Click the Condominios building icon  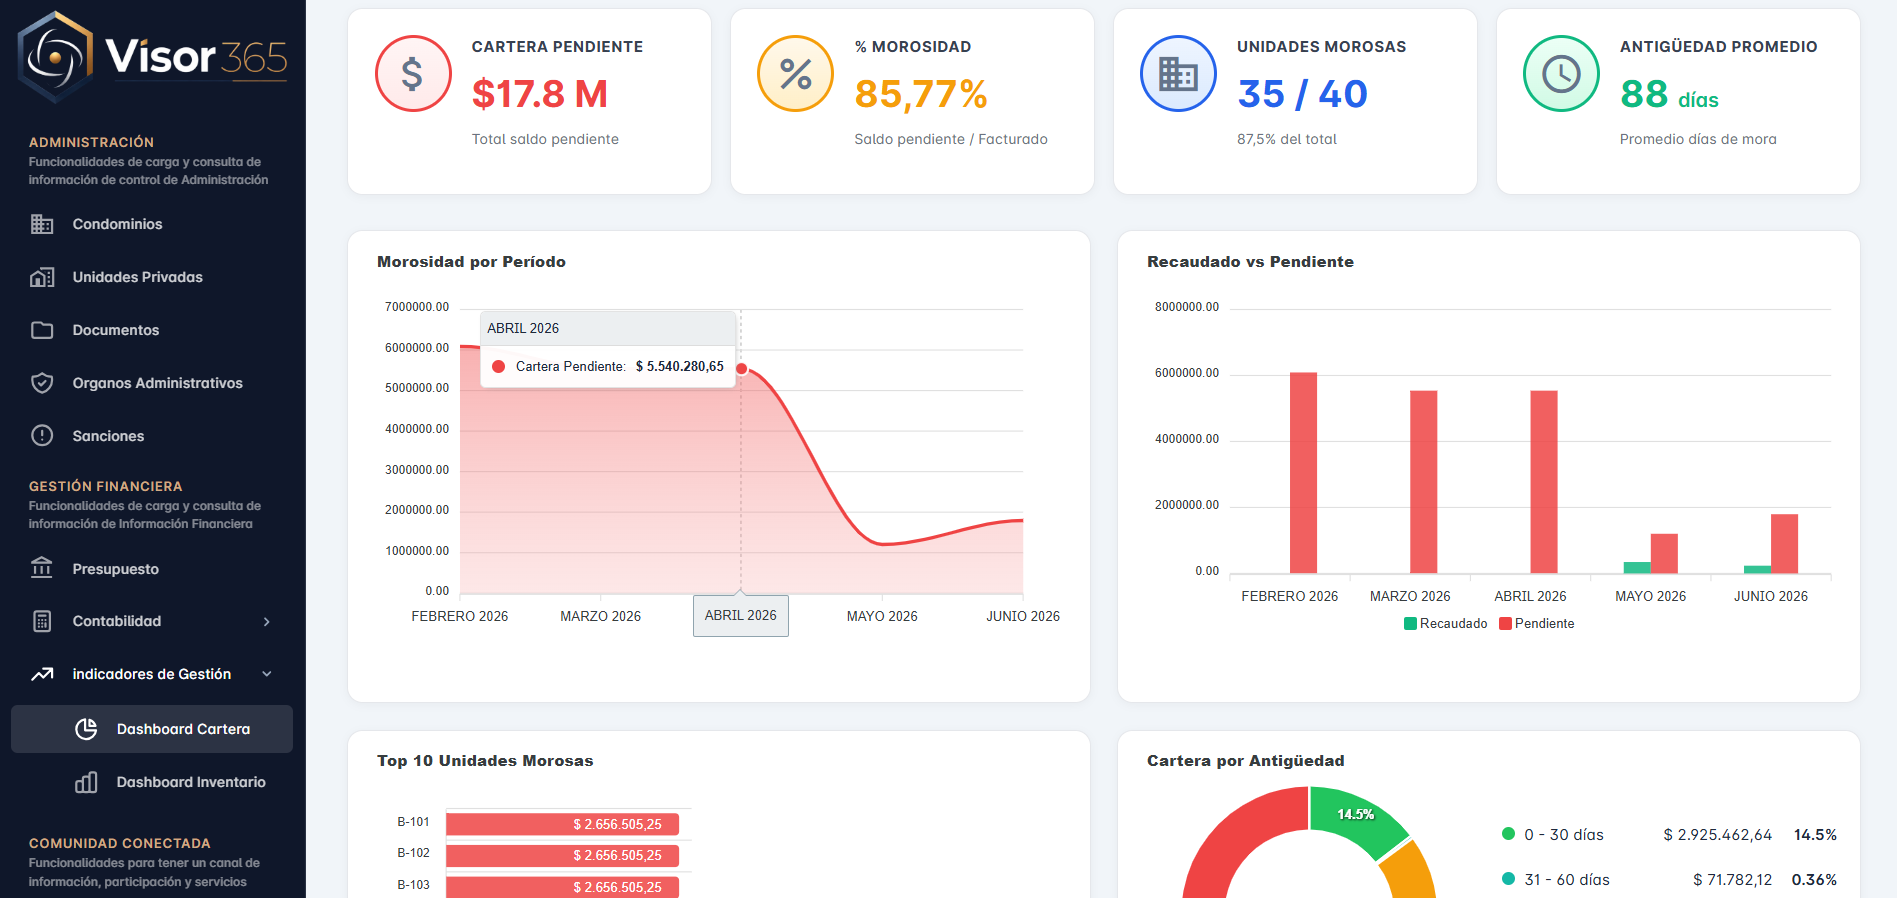click(42, 224)
